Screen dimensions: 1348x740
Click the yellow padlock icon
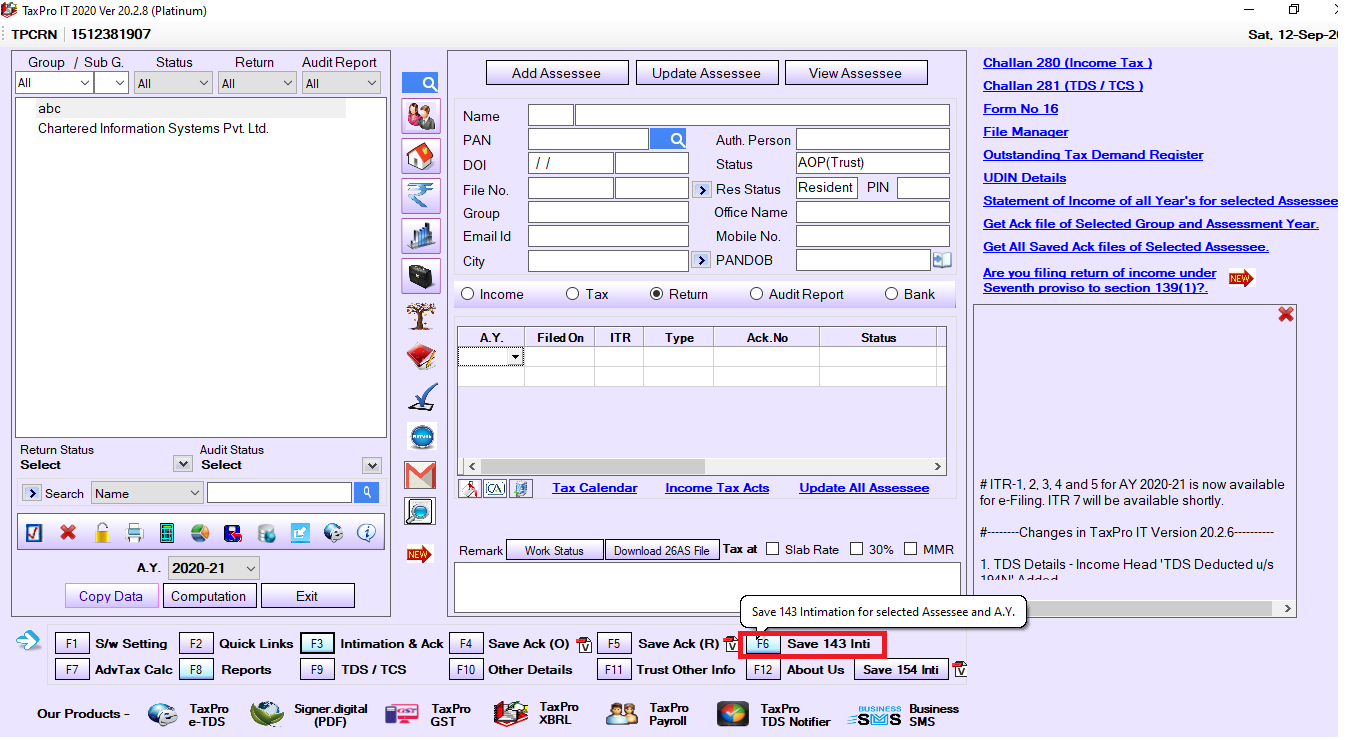(x=101, y=533)
